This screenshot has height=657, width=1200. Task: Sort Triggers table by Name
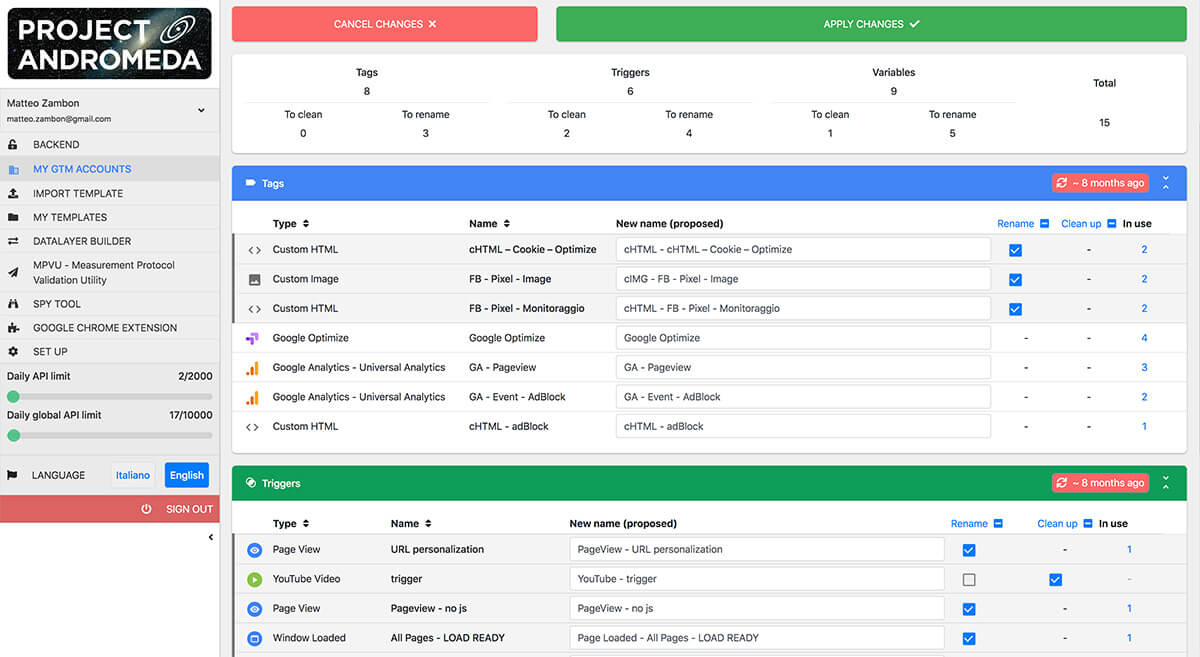coord(428,524)
